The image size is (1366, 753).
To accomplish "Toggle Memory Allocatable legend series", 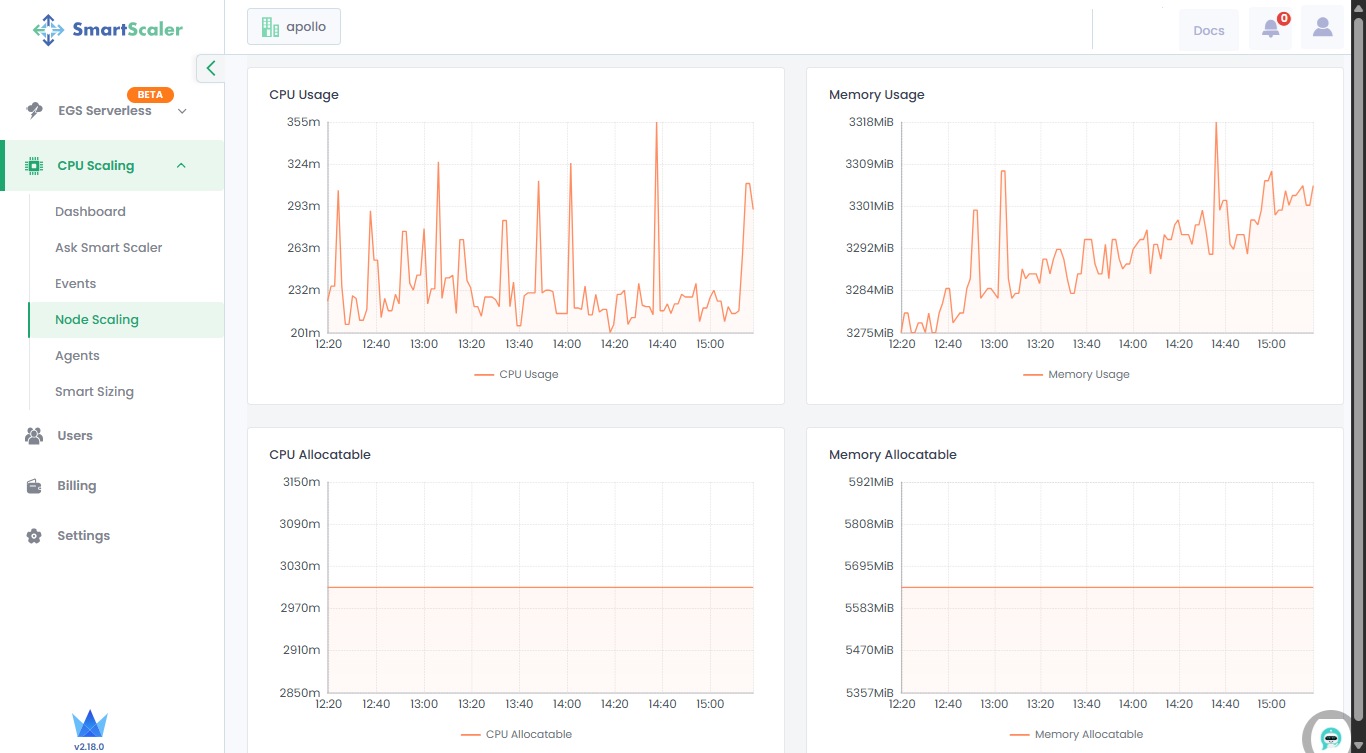I will [x=1076, y=734].
